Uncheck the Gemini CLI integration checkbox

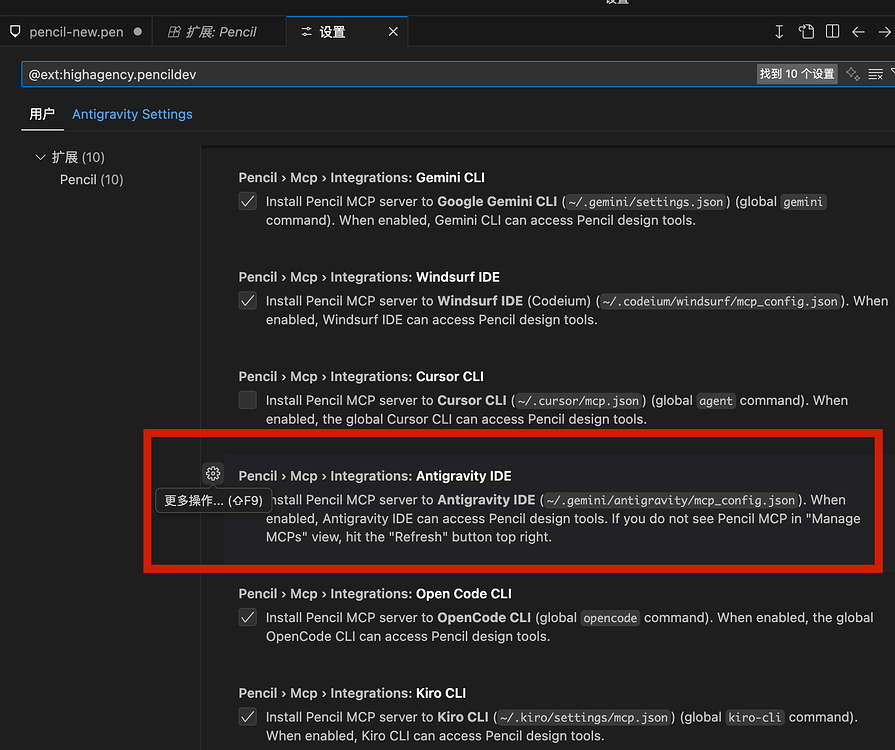point(247,201)
